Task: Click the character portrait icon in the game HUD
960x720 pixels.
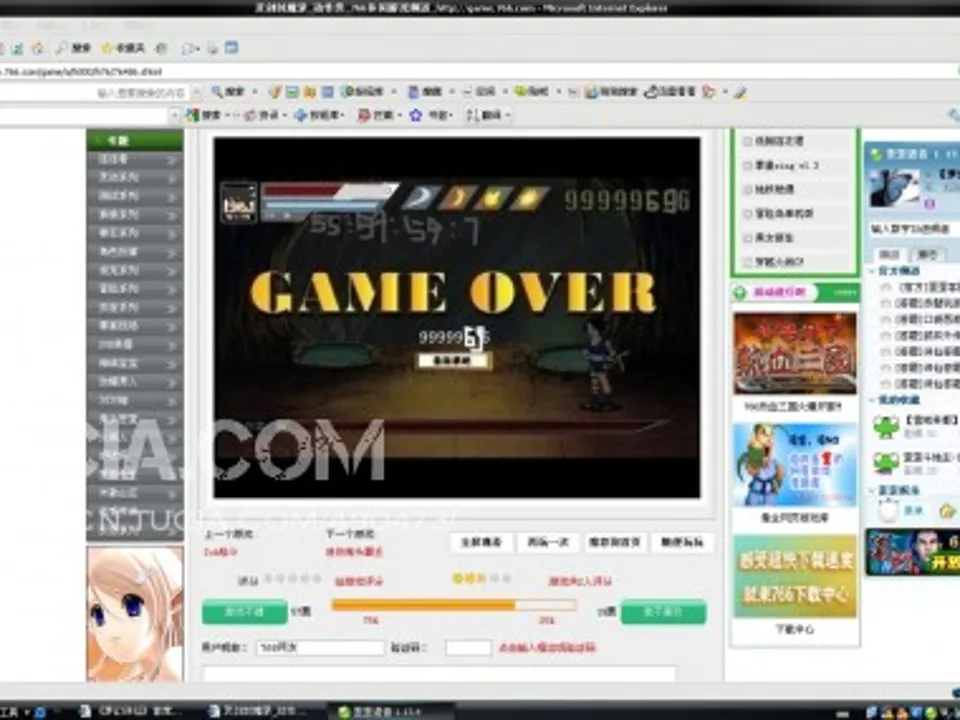Action: (x=238, y=201)
